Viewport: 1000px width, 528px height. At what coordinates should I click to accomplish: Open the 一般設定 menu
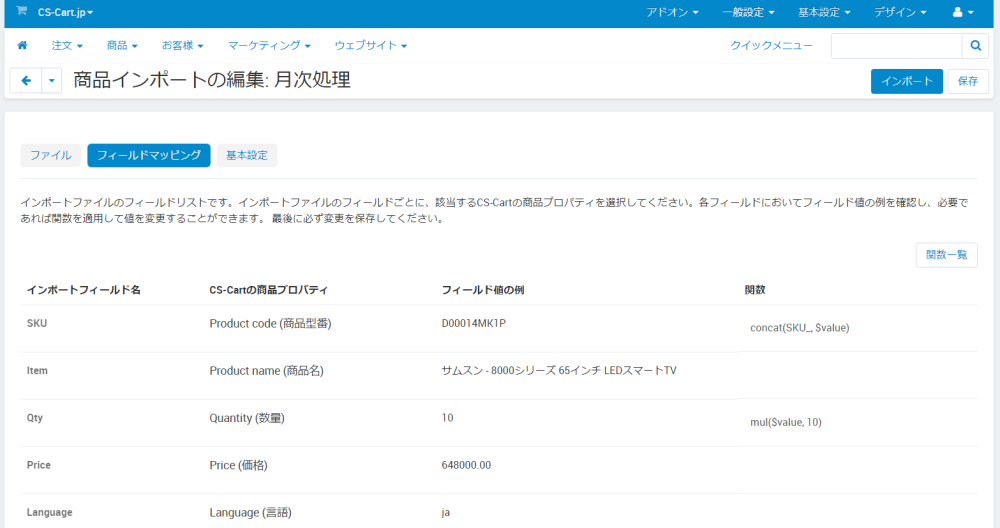click(748, 12)
